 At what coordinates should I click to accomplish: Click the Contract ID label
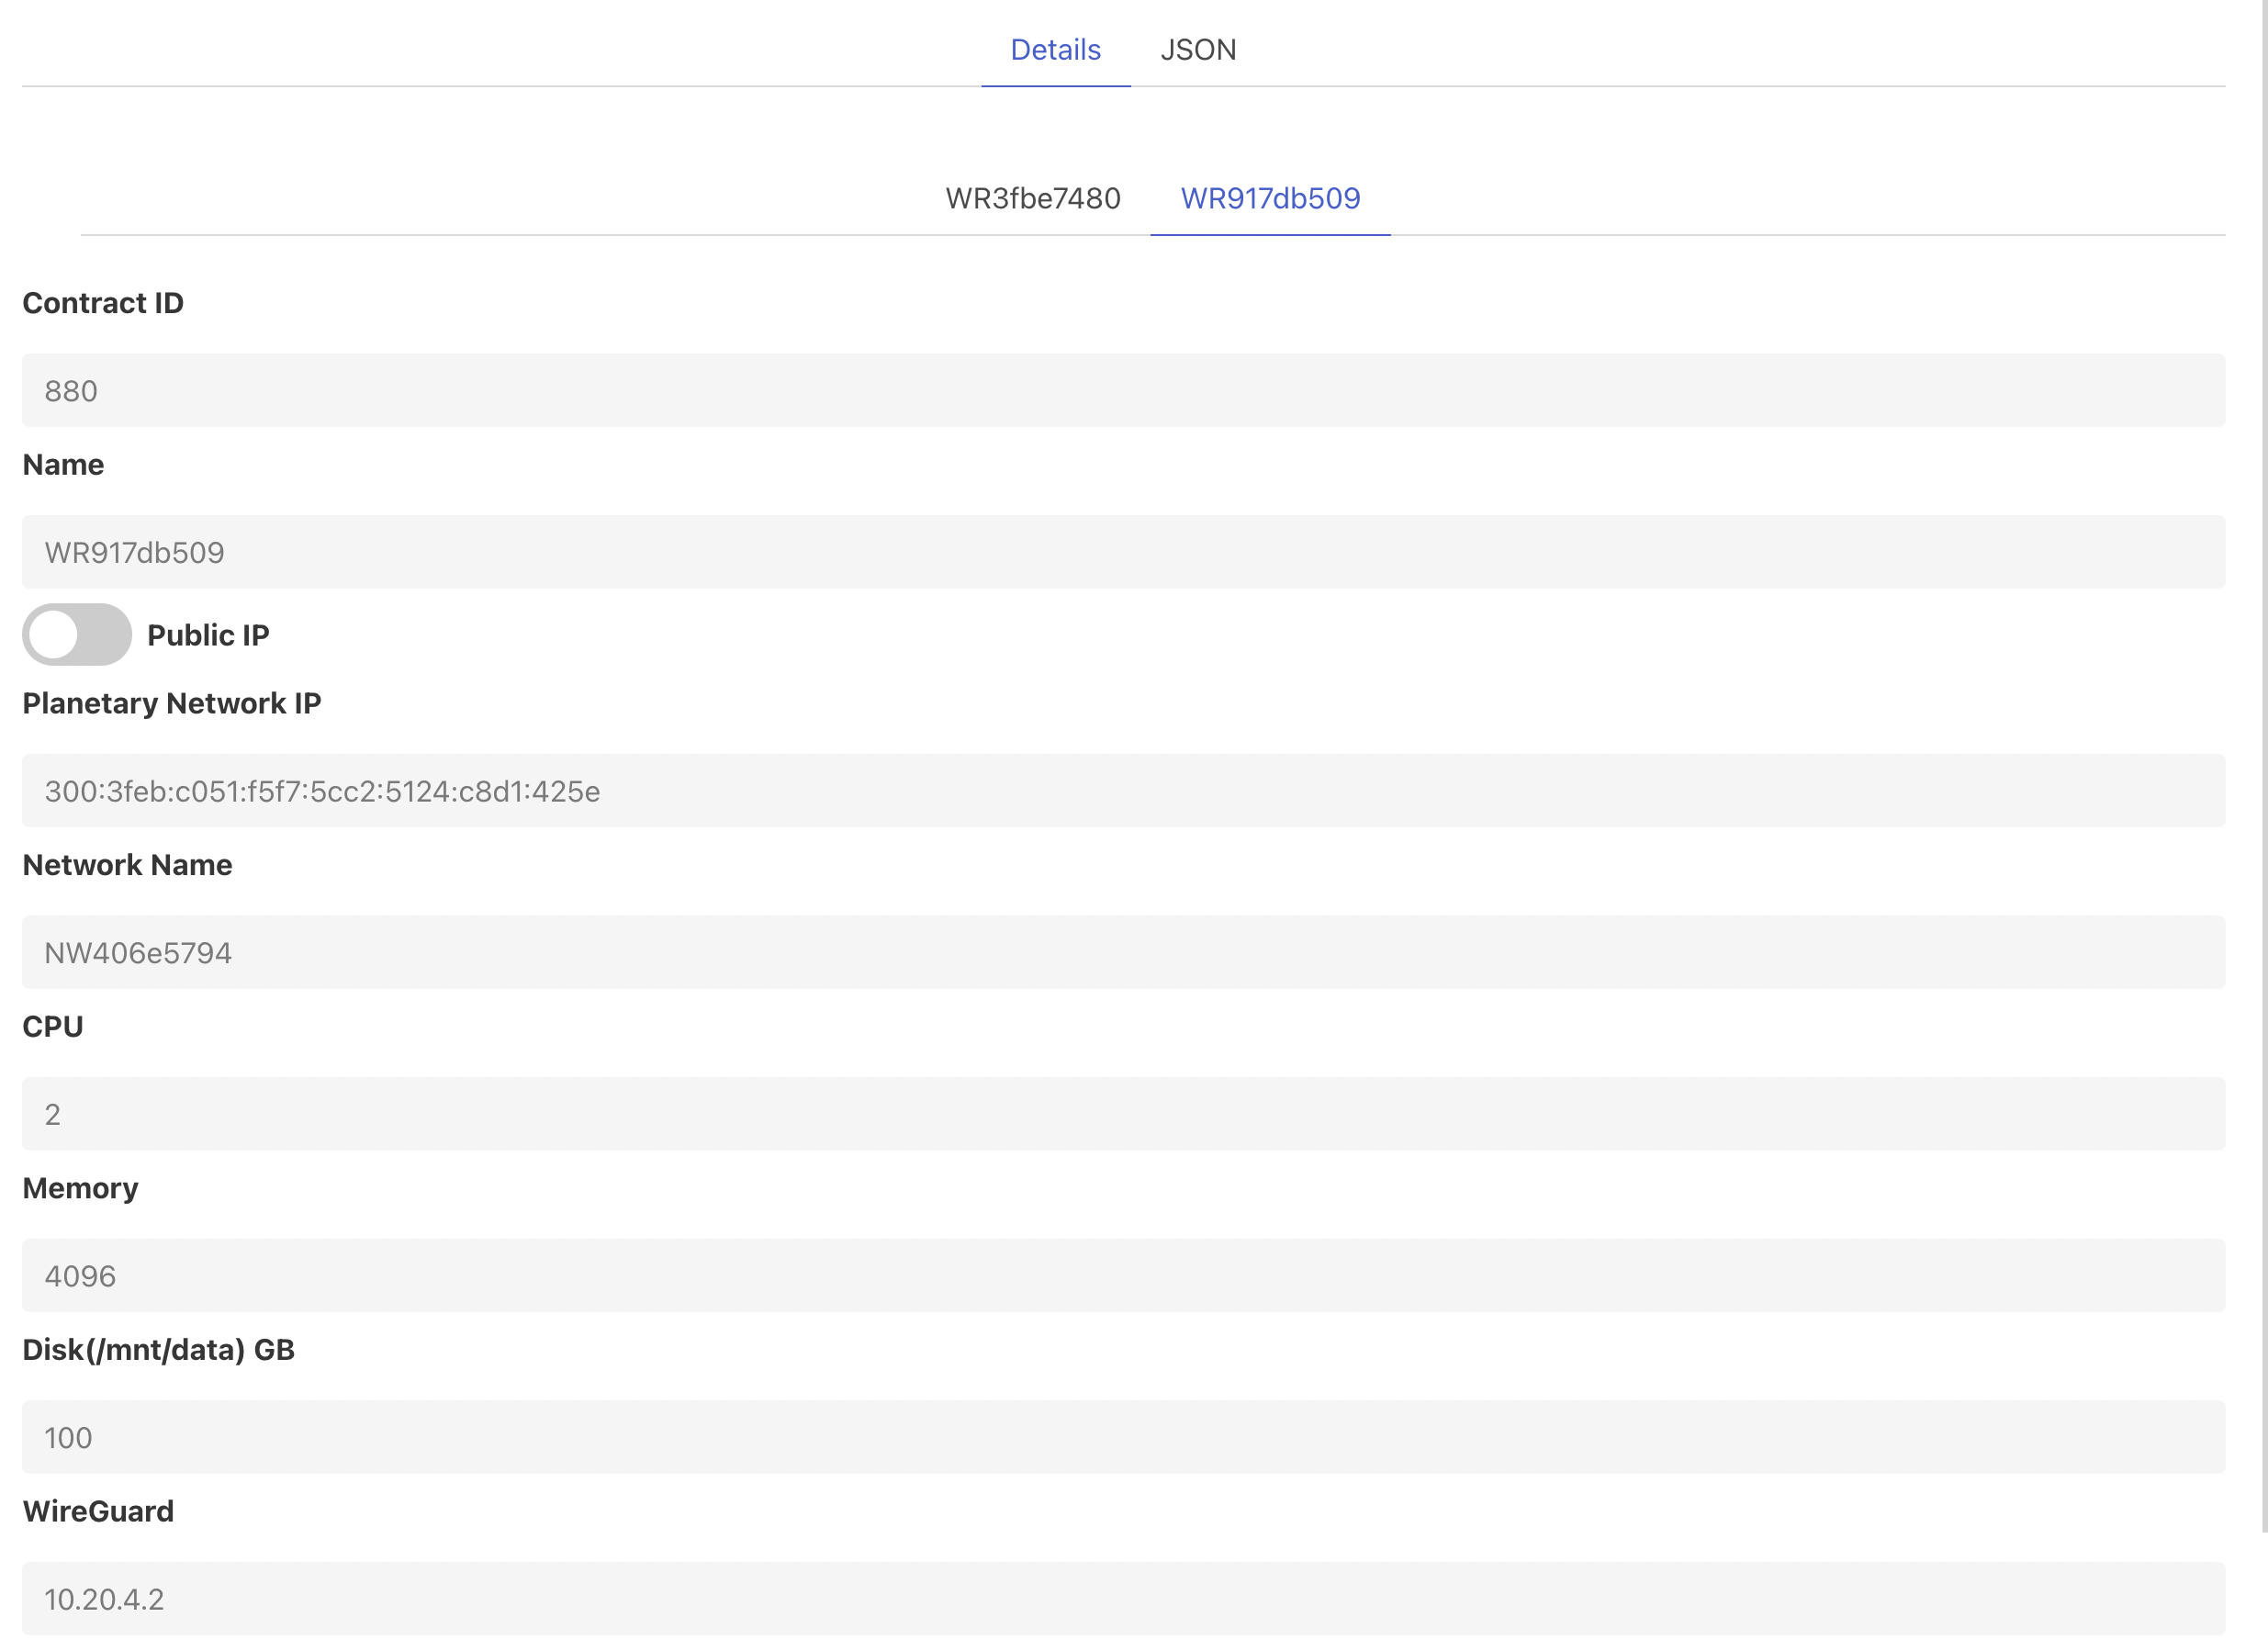103,302
